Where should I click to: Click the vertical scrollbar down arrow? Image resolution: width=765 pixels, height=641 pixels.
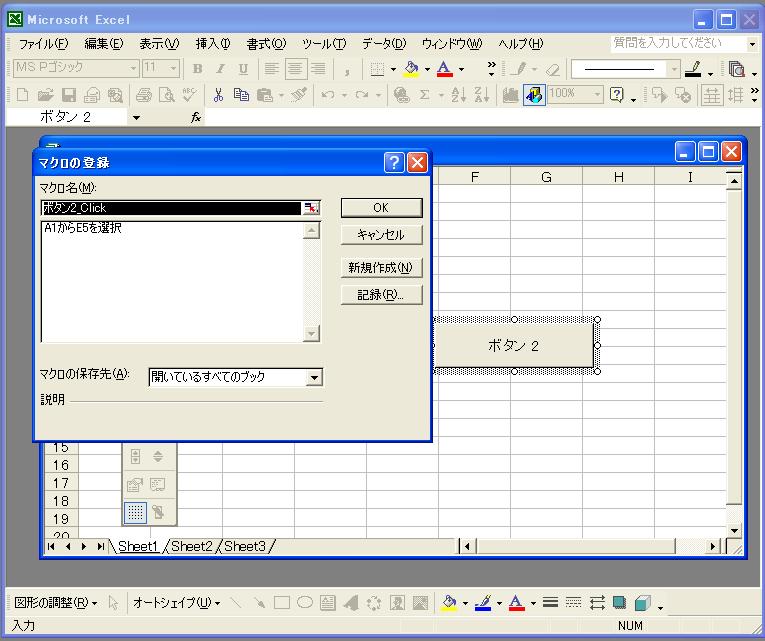pos(734,530)
